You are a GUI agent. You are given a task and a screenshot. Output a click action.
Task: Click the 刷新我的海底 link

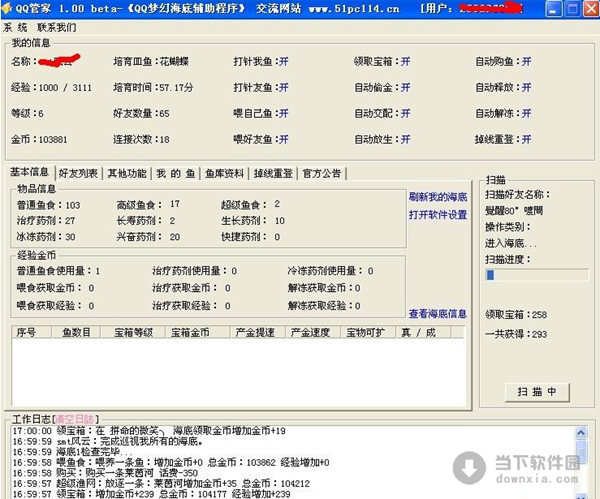pyautogui.click(x=438, y=197)
